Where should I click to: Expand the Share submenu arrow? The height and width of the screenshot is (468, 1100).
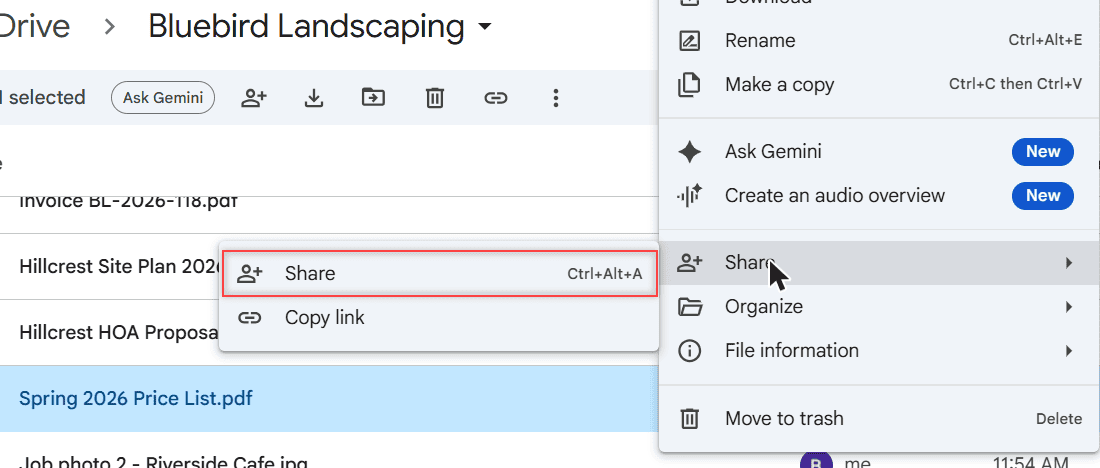pyautogui.click(x=1068, y=263)
